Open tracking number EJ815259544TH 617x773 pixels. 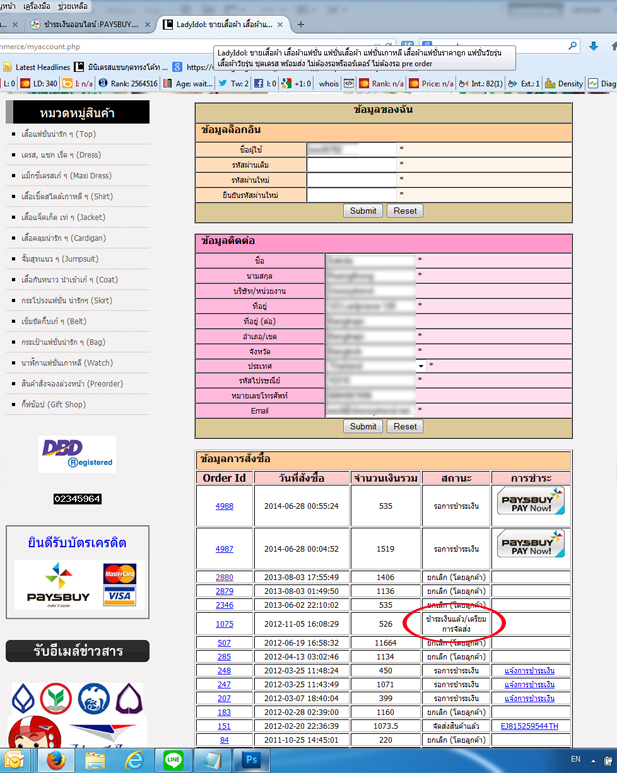click(529, 726)
